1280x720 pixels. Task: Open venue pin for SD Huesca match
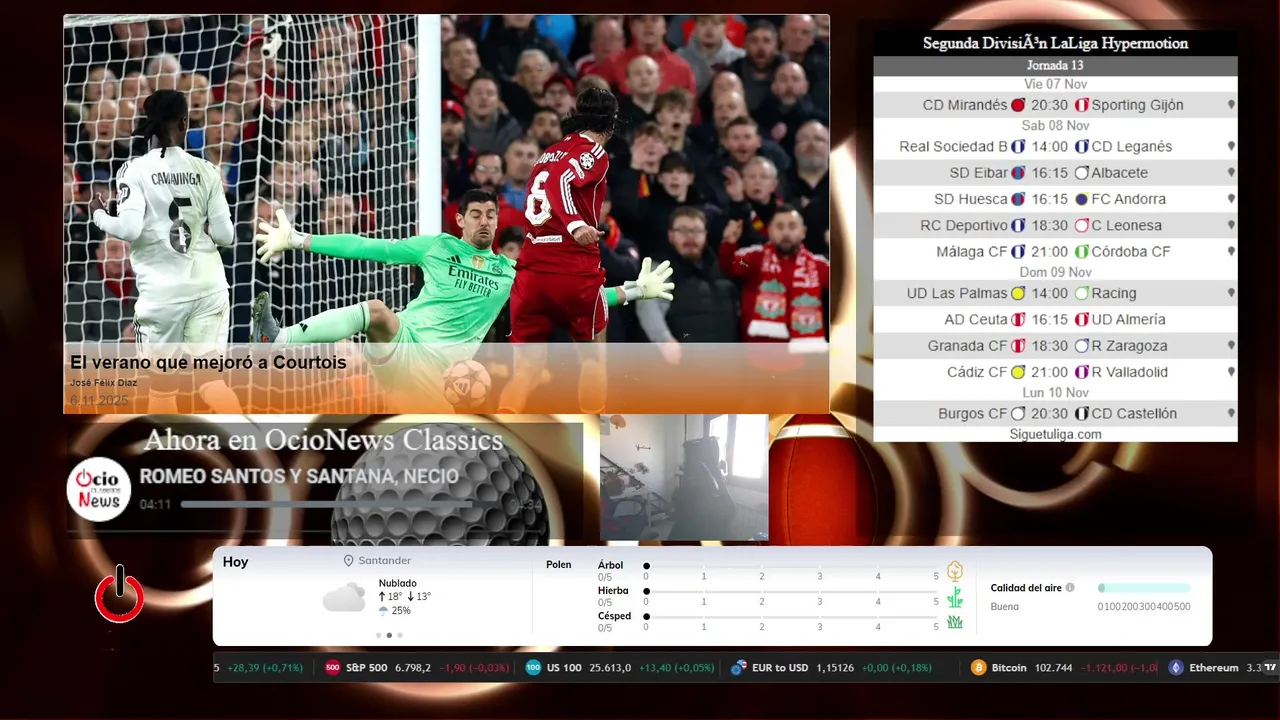[1231, 199]
